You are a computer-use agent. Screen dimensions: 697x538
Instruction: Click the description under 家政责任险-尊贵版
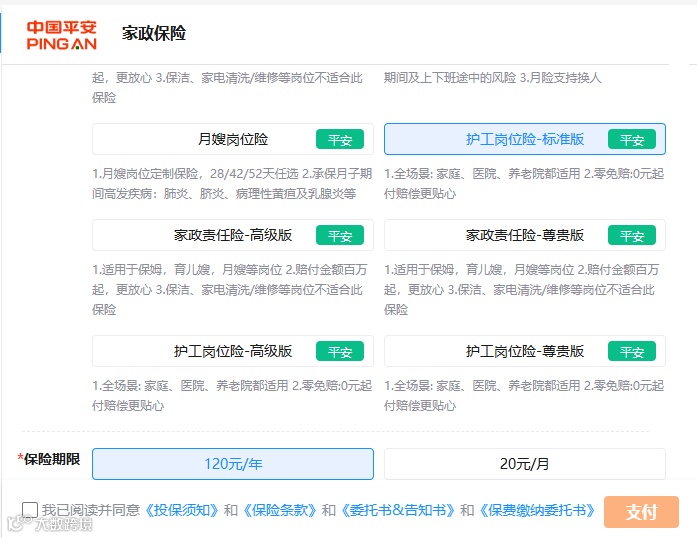pos(522,289)
